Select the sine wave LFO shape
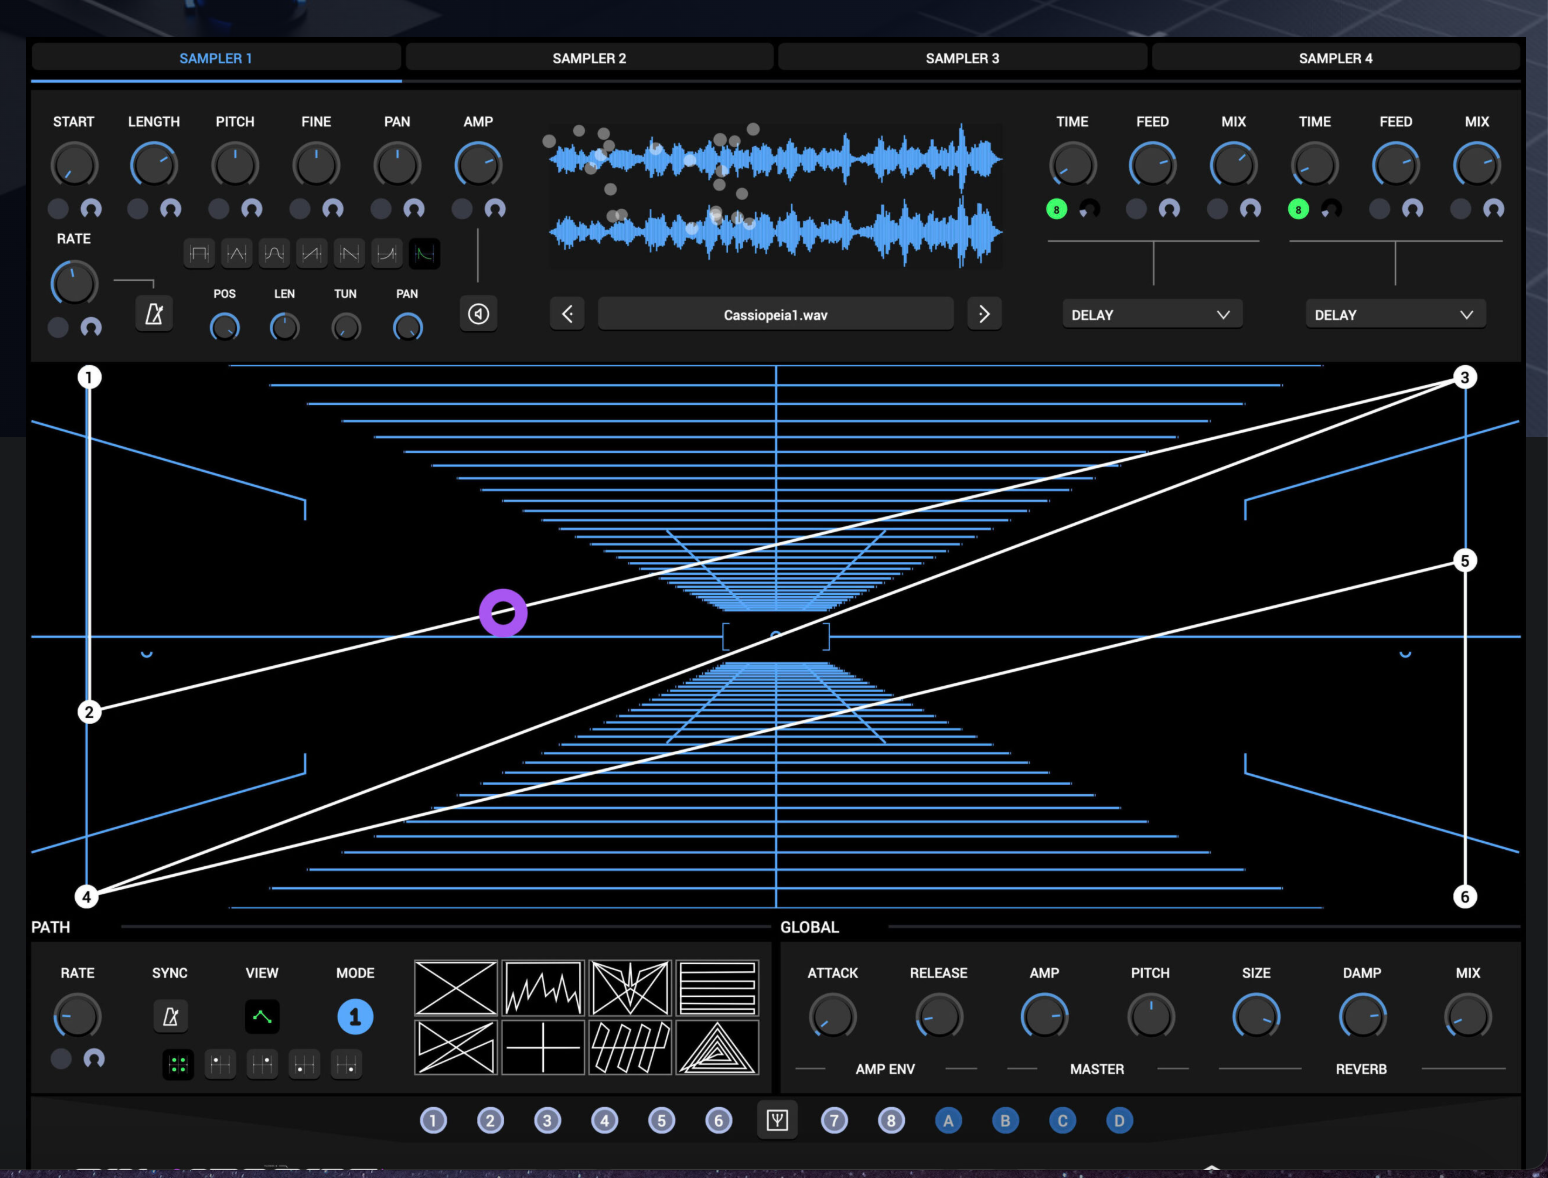This screenshot has width=1548, height=1178. click(x=274, y=253)
